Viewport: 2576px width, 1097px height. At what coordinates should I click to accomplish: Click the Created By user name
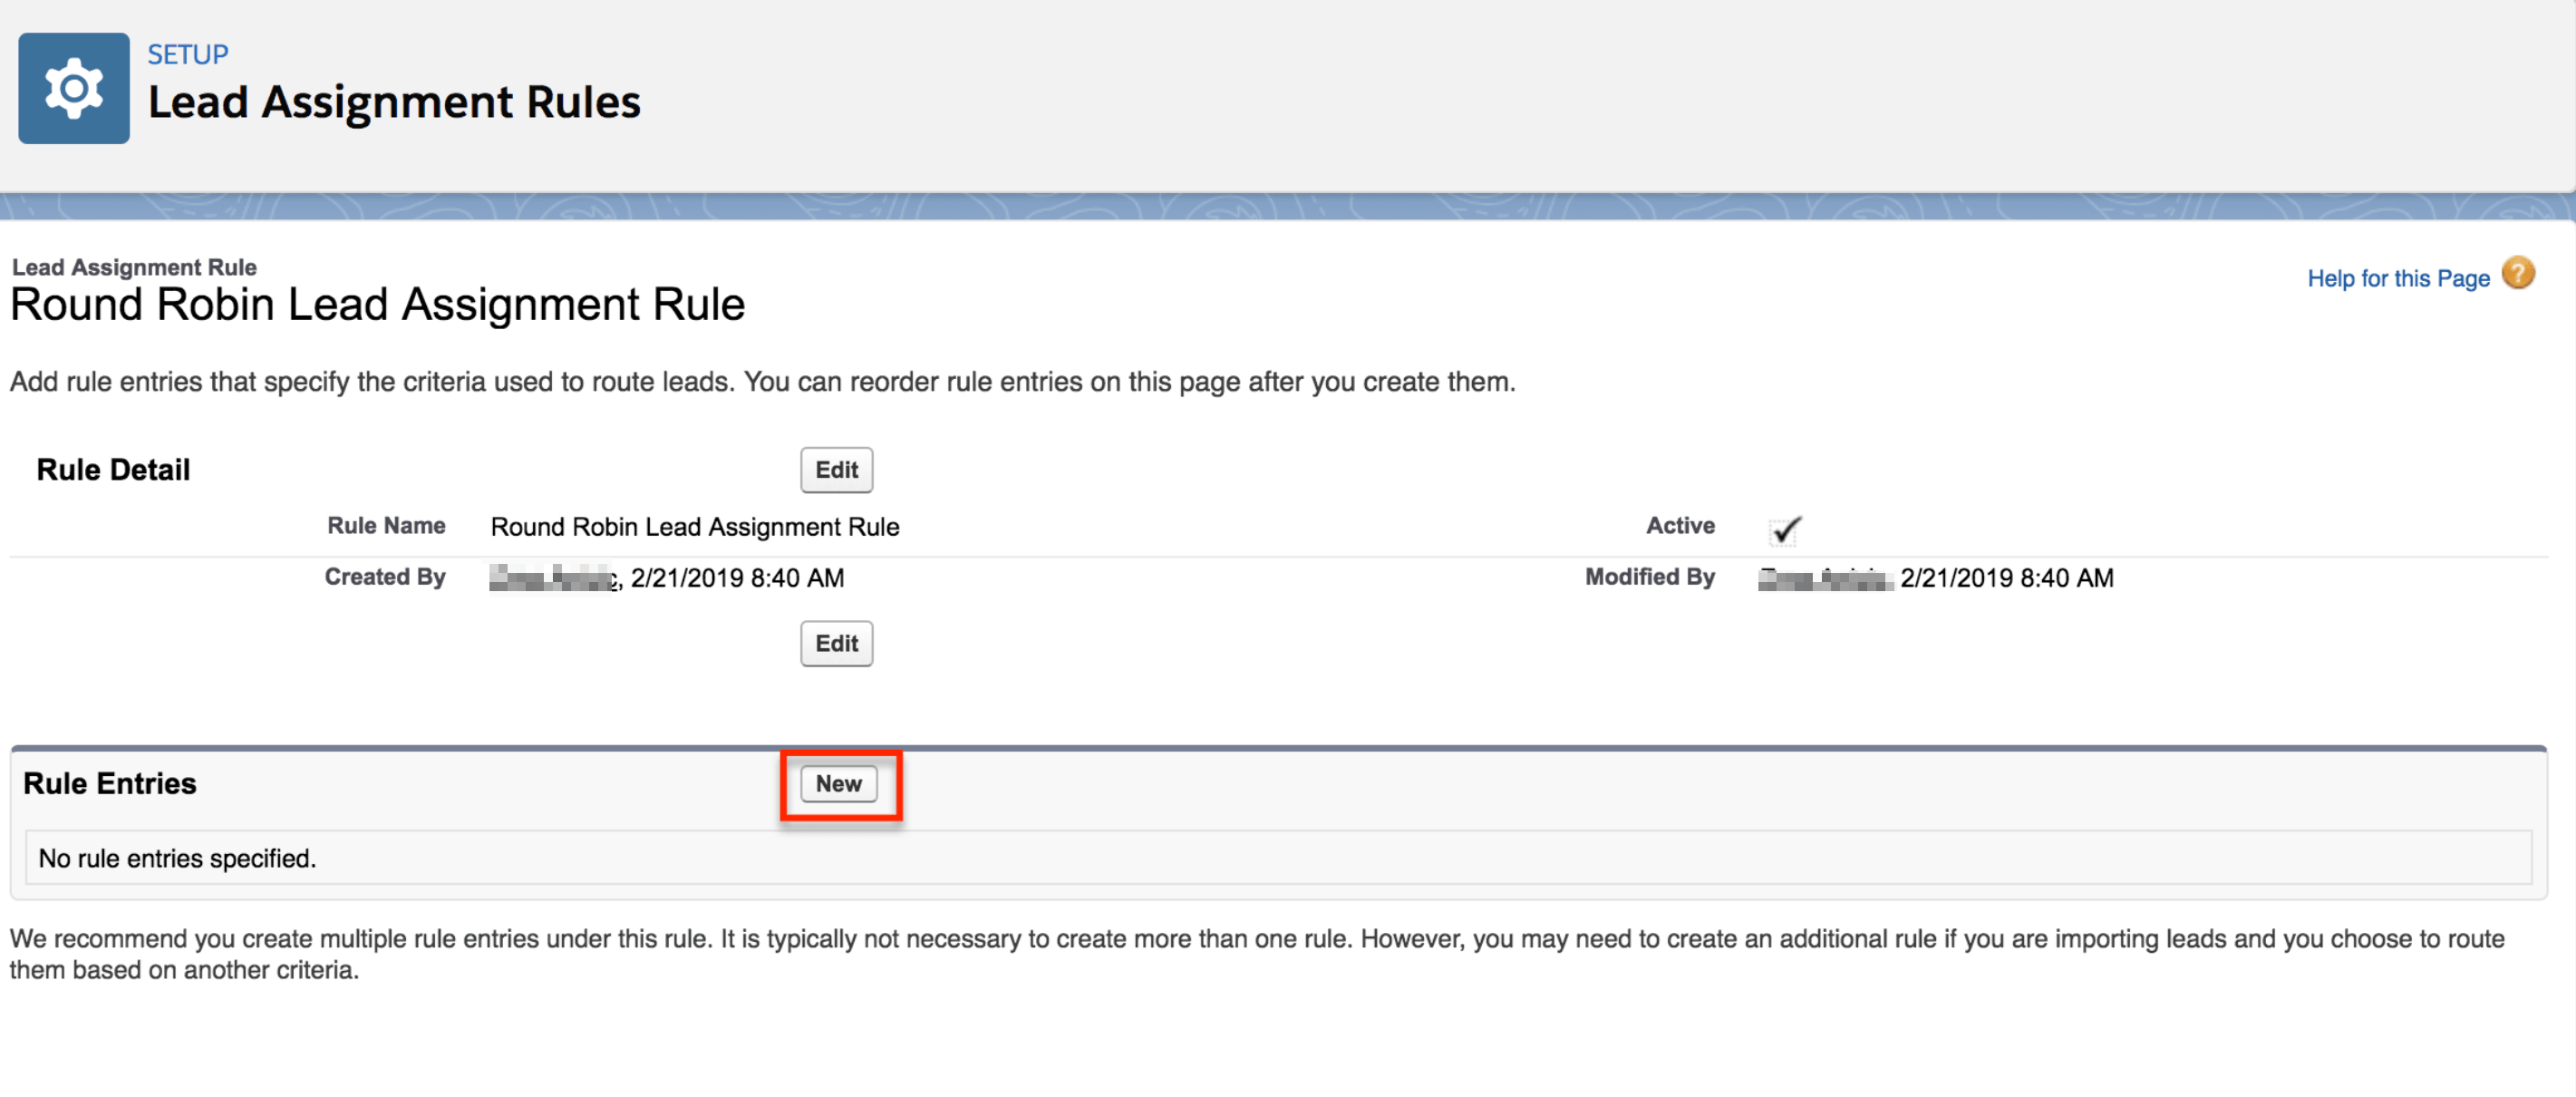[x=548, y=578]
